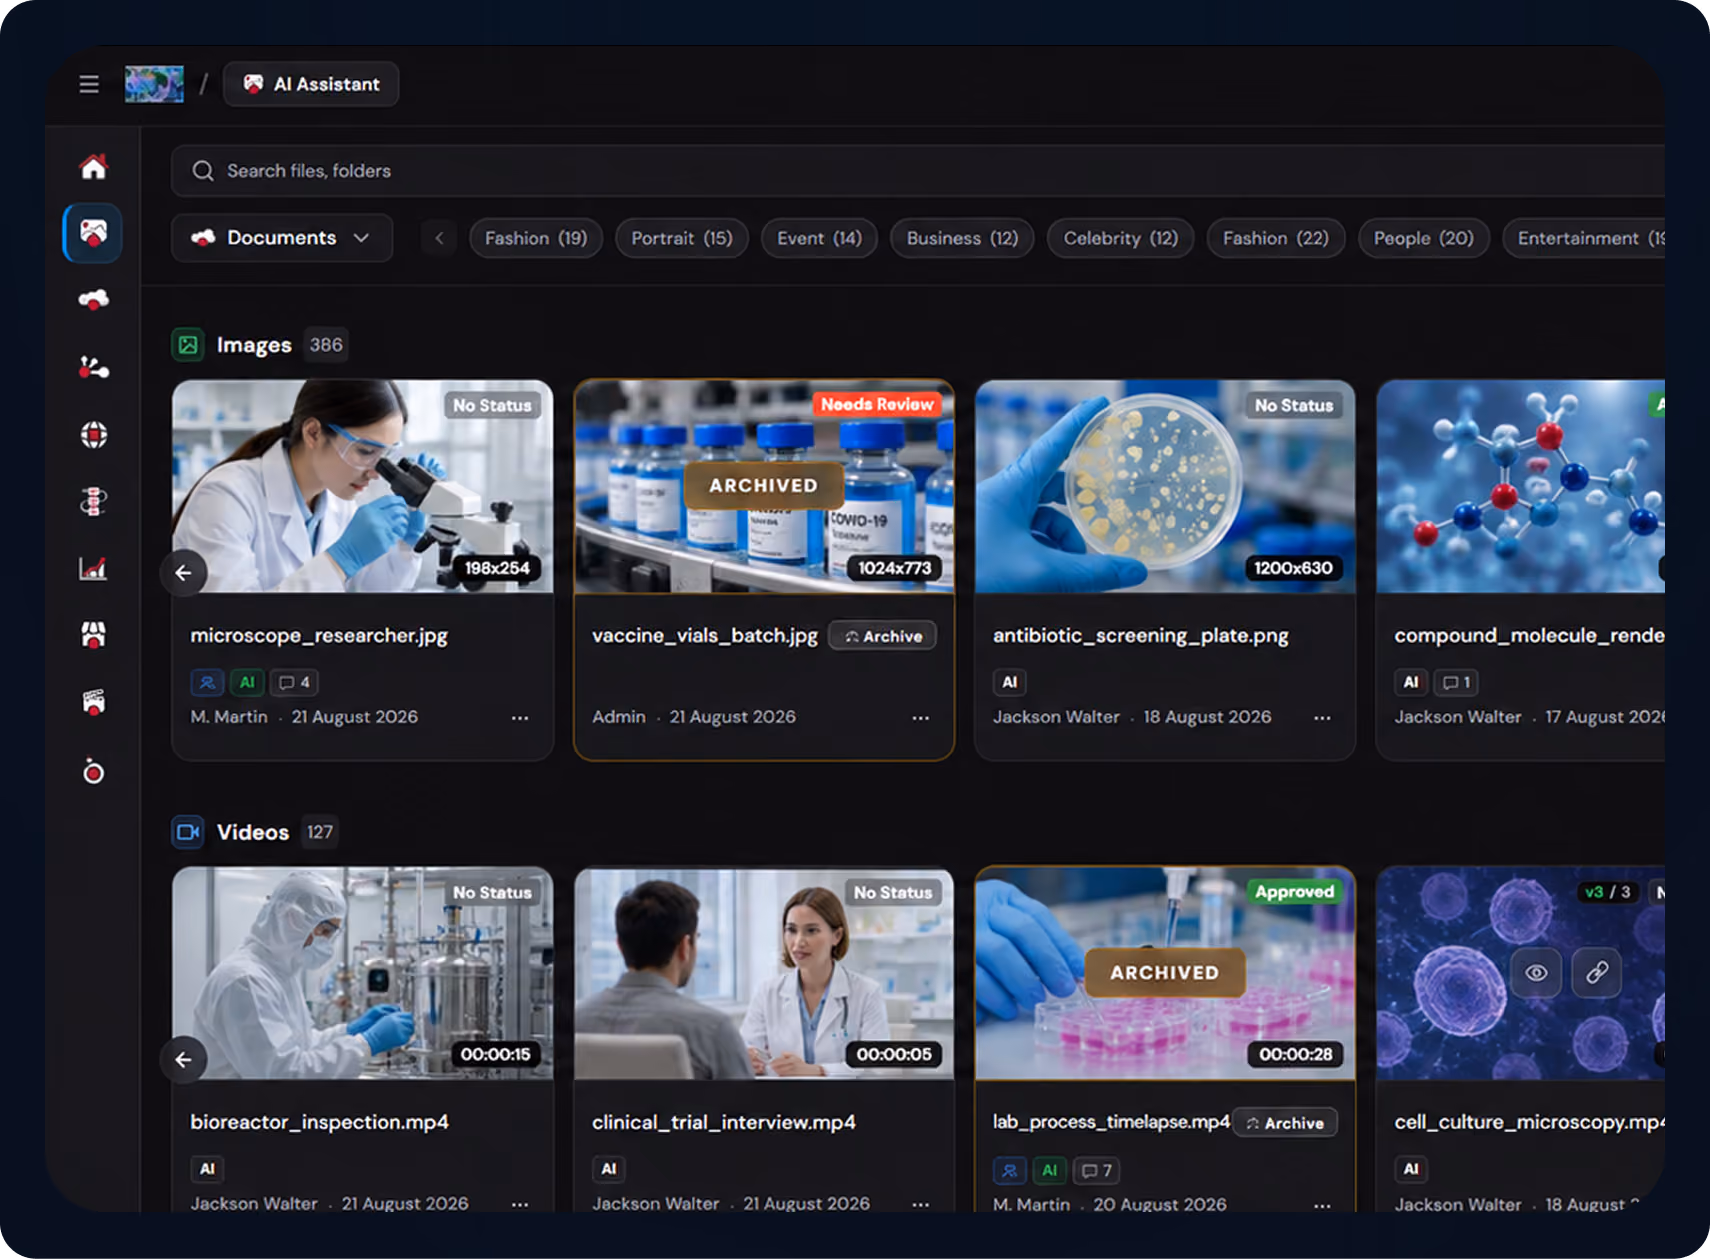Click the link icon on cell_culture_microscopy

[x=1597, y=973]
